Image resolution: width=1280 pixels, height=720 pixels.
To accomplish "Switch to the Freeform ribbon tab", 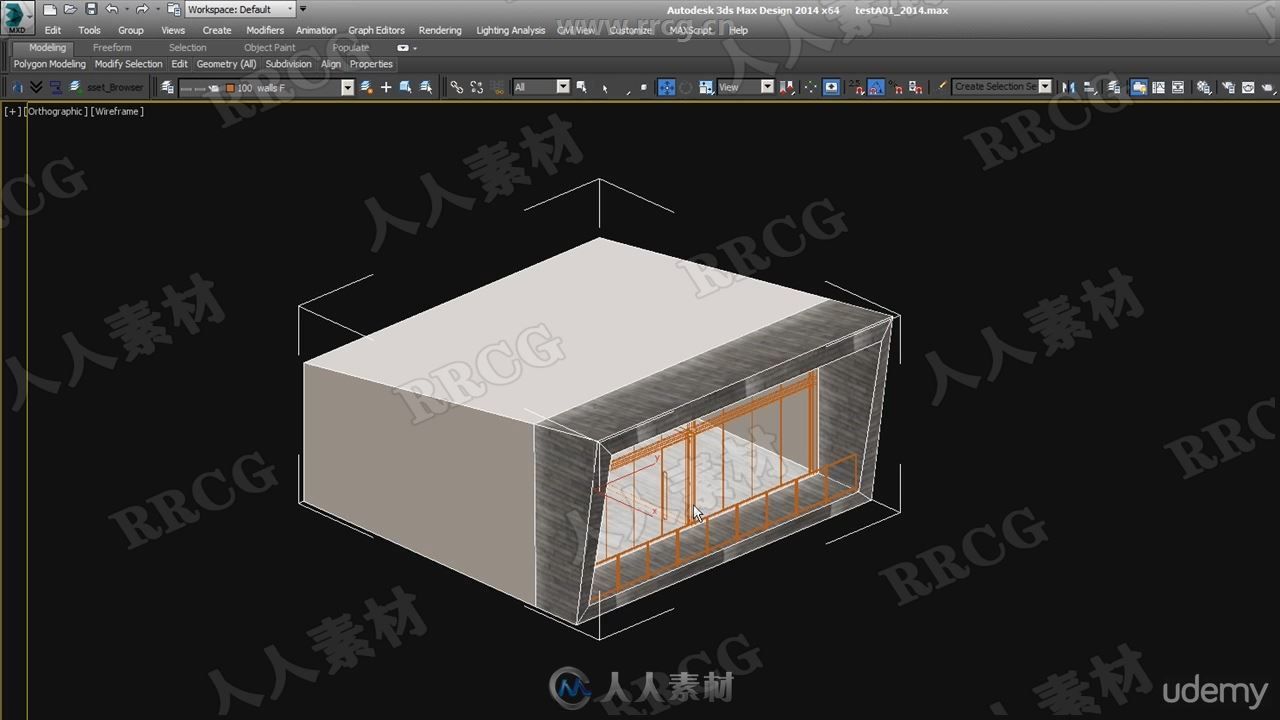I will (x=112, y=48).
